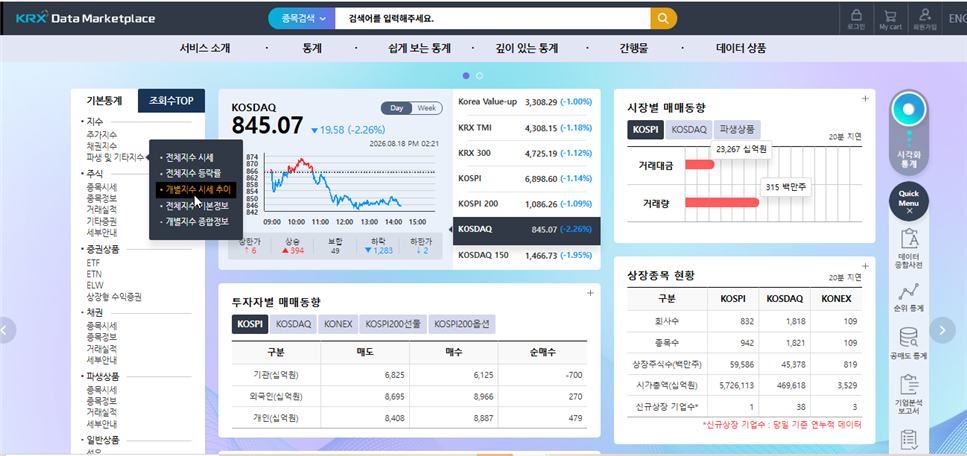The width and height of the screenshot is (967, 456).
Task: Select KOSPI200선물 tab
Action: coord(393,324)
